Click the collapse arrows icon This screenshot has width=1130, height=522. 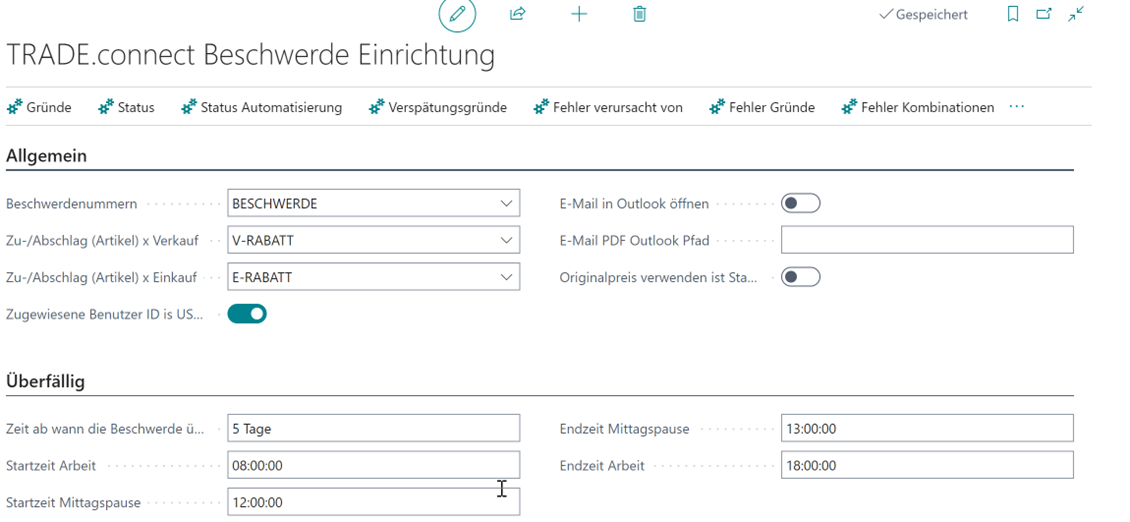tap(1076, 14)
